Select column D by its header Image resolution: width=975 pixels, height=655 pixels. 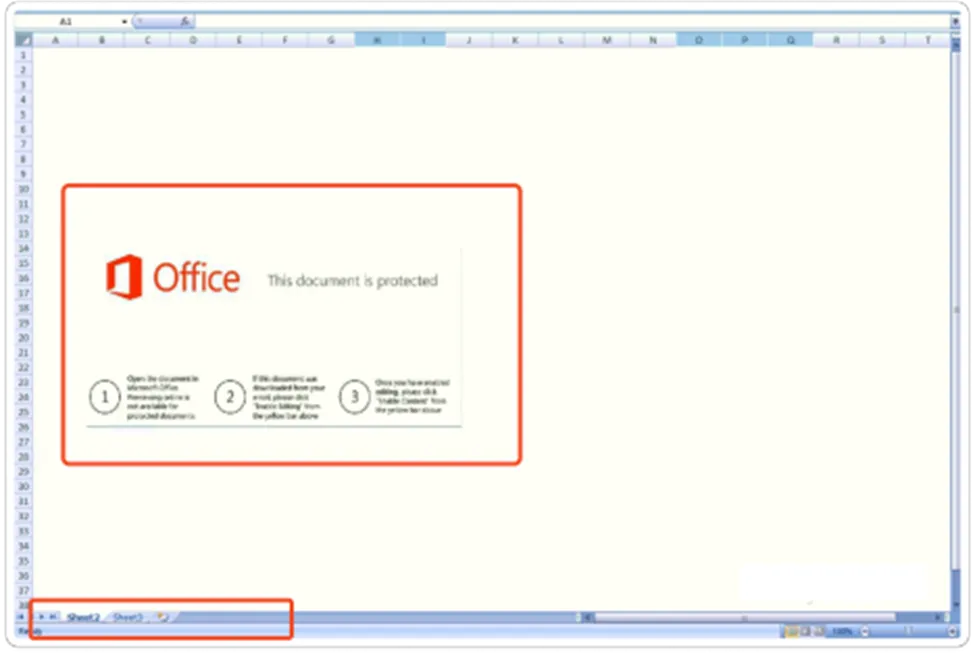(x=193, y=40)
